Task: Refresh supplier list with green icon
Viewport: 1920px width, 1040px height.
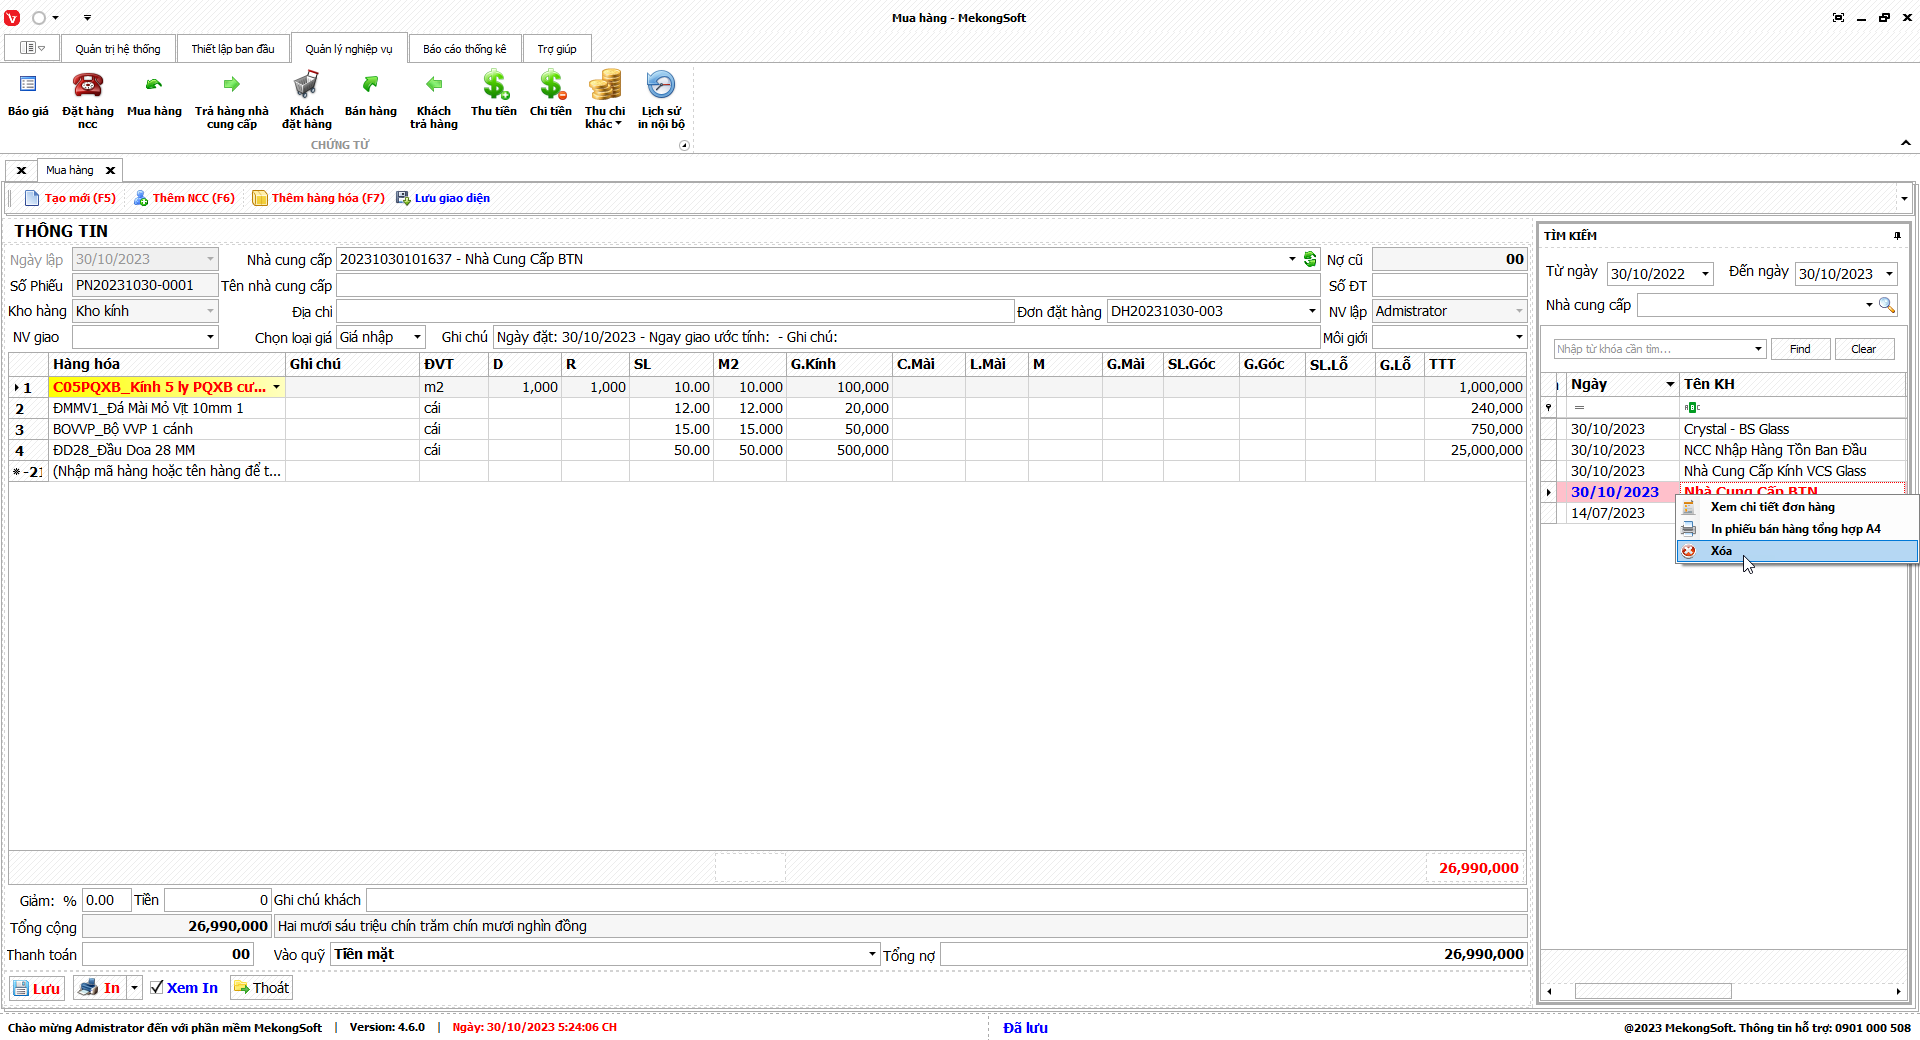Action: 1310,259
